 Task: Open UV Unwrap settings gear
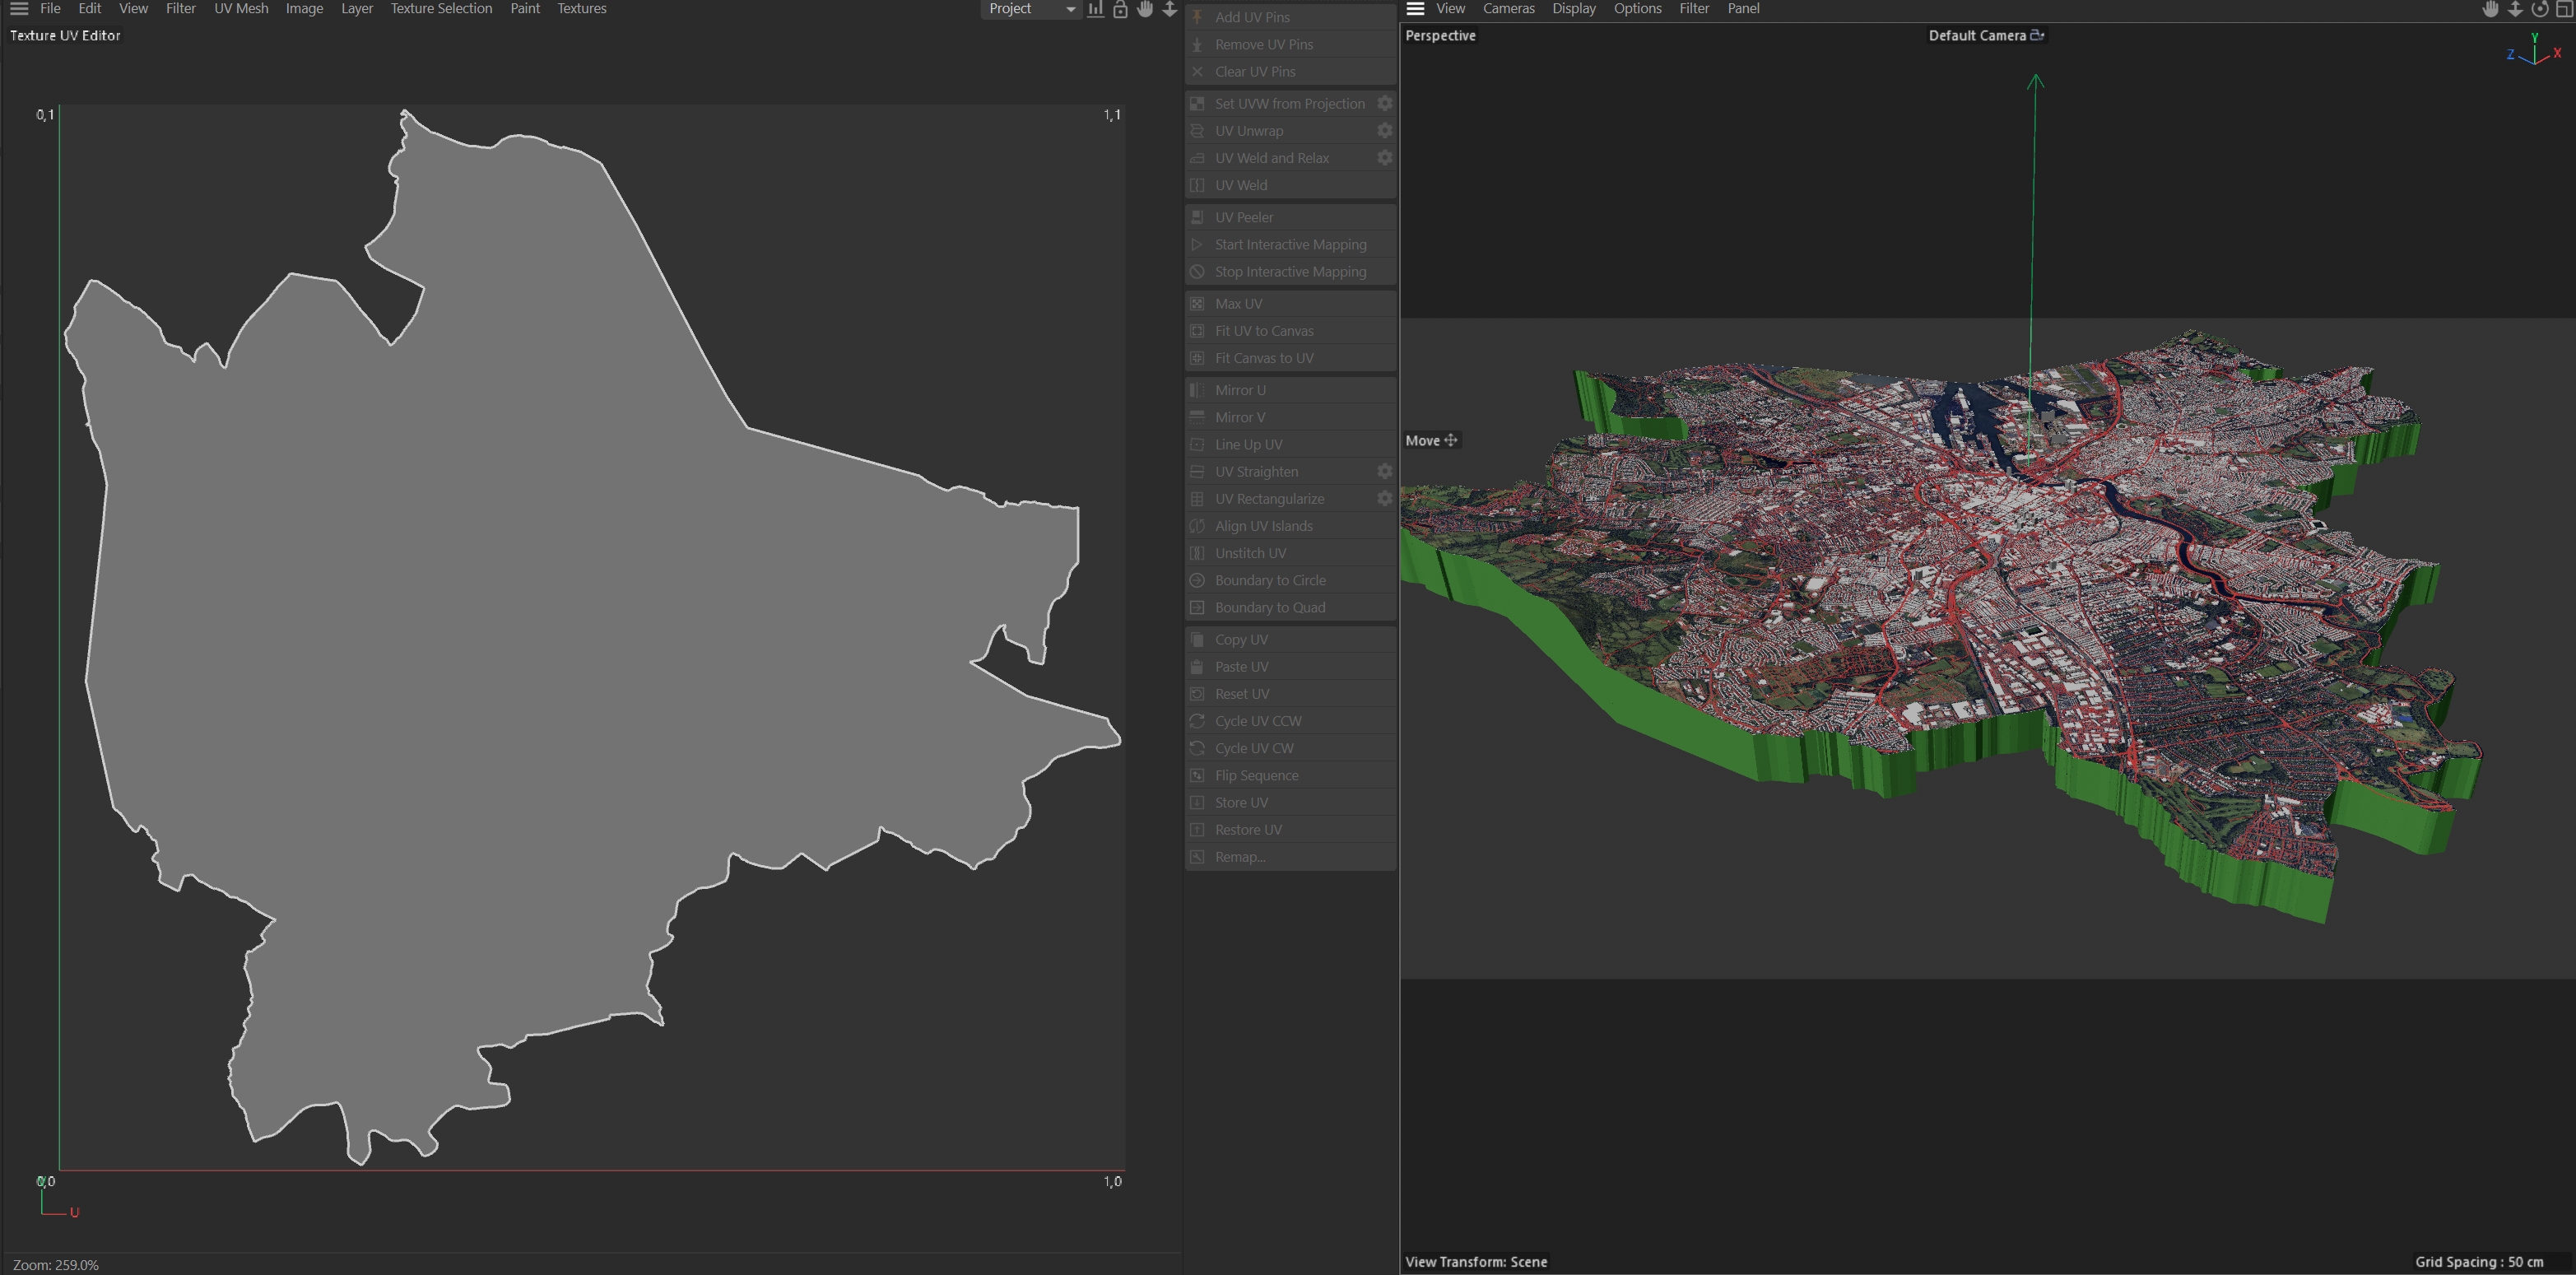1384,131
